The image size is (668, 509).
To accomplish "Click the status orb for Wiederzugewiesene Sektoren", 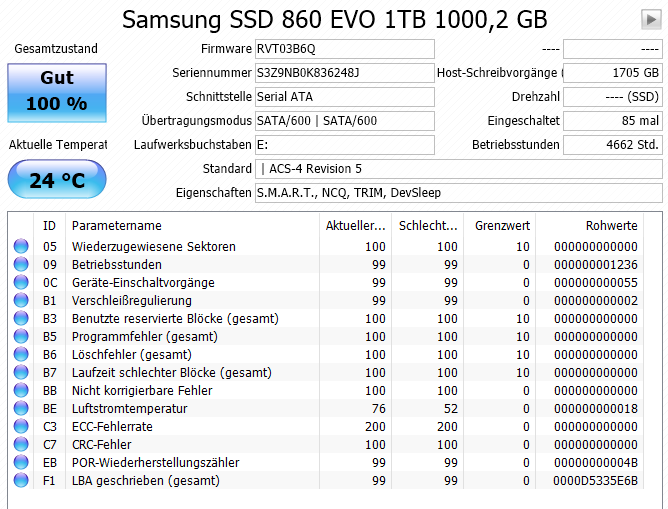I will (x=21, y=246).
